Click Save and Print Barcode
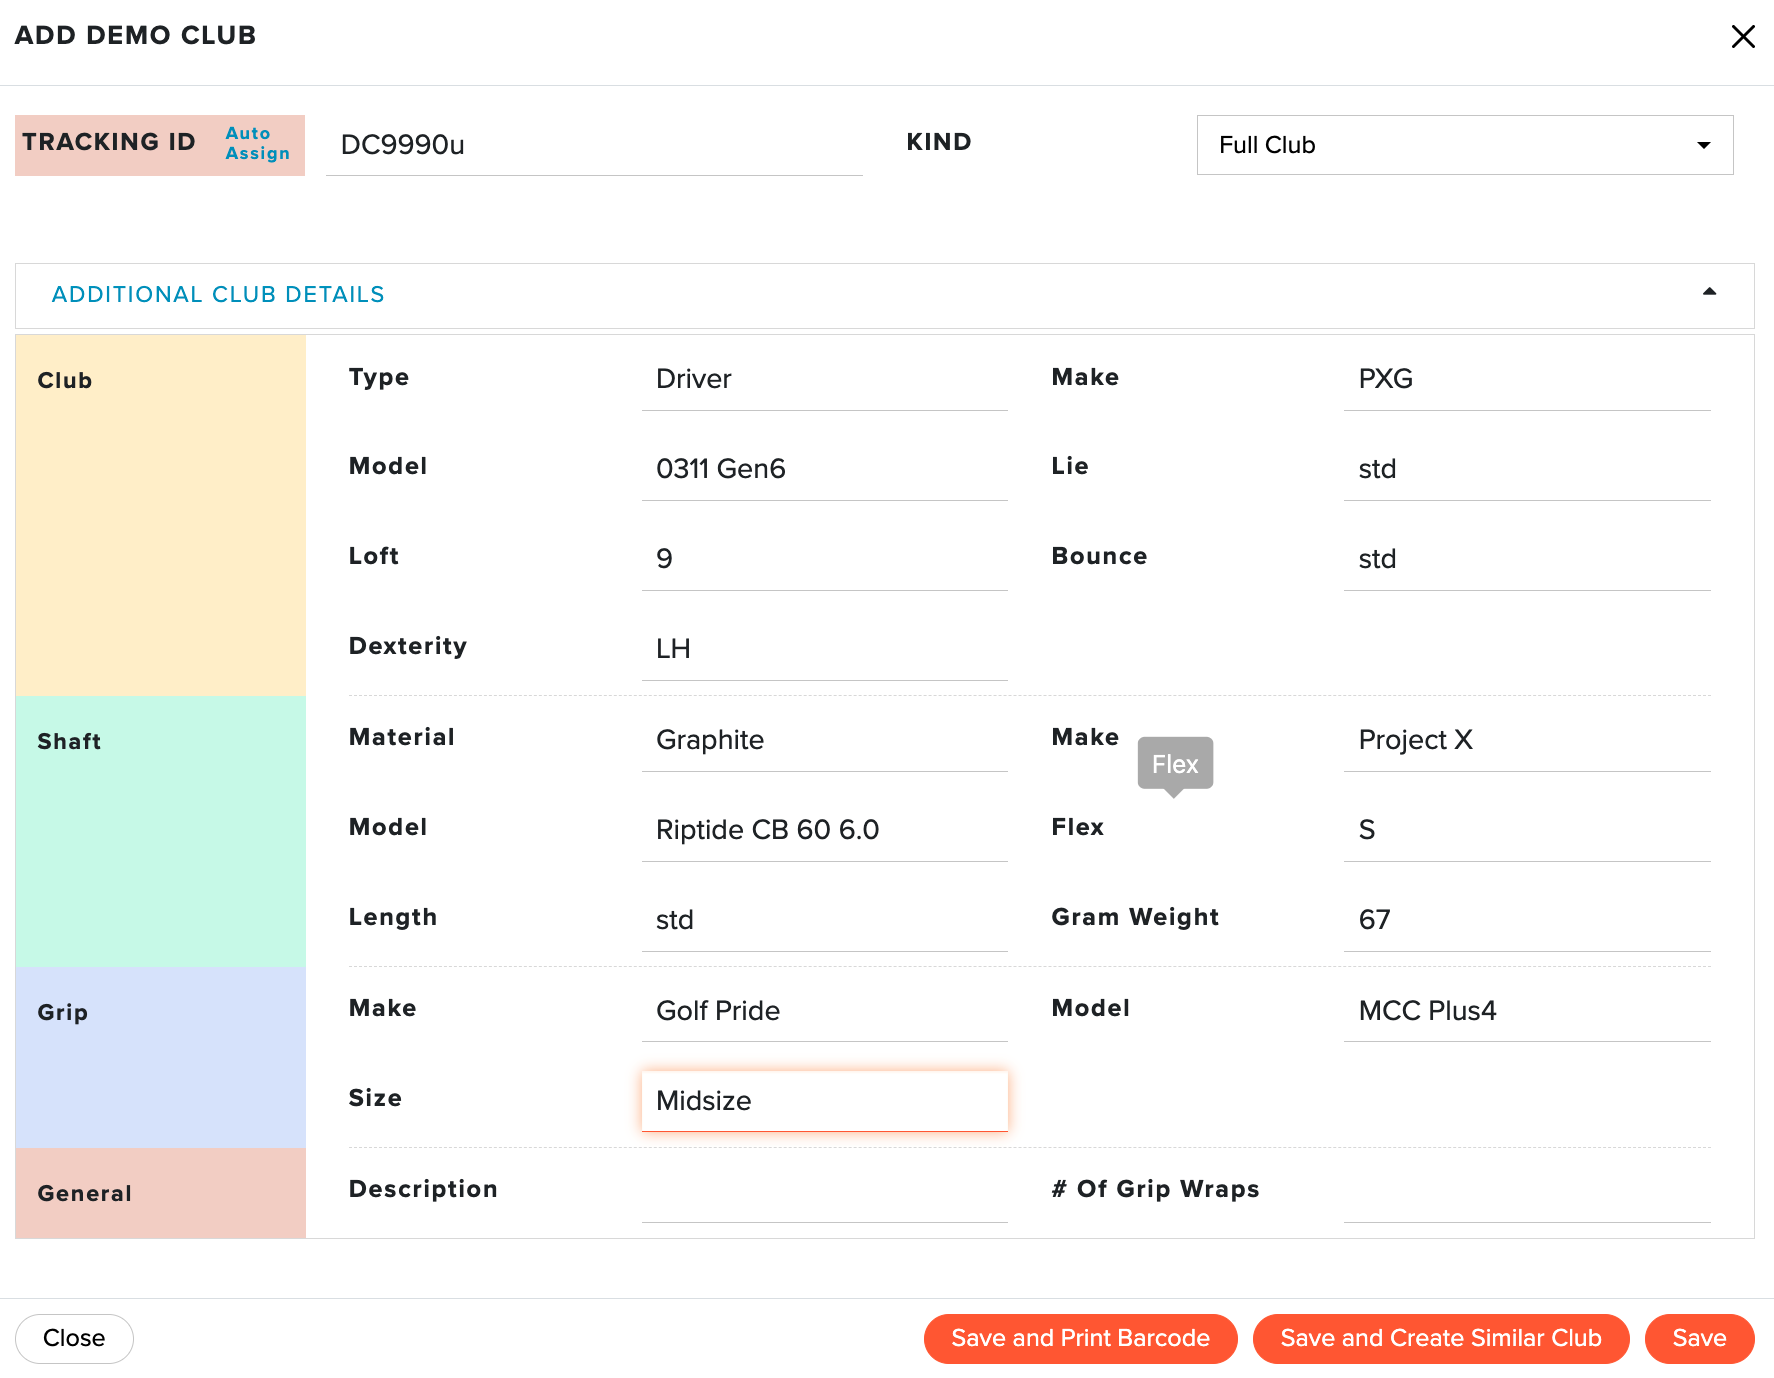1774x1378 pixels. point(1080,1338)
